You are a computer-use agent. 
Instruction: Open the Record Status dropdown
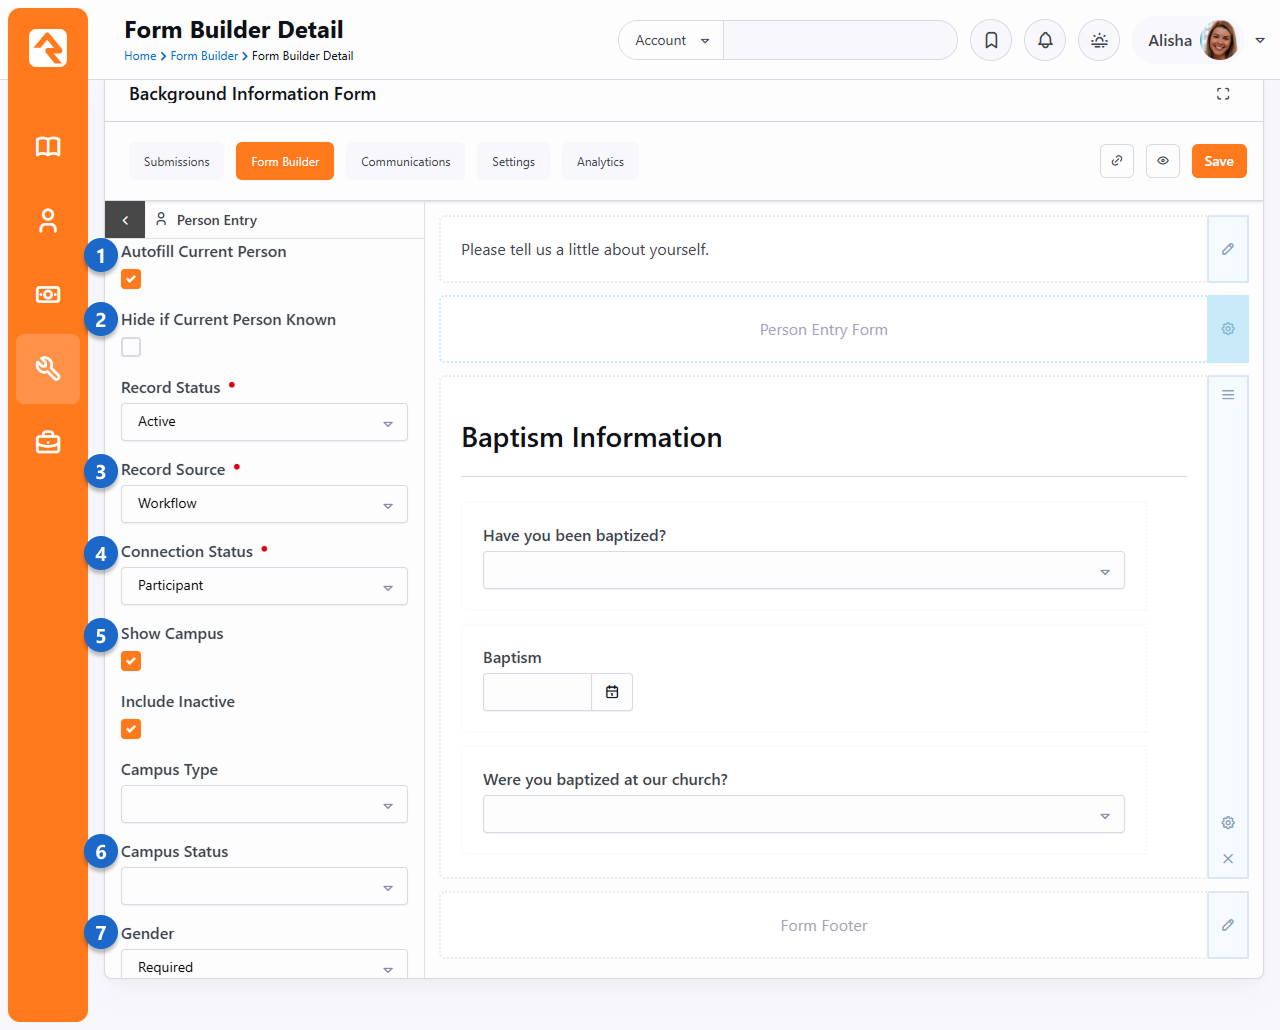pyautogui.click(x=264, y=422)
